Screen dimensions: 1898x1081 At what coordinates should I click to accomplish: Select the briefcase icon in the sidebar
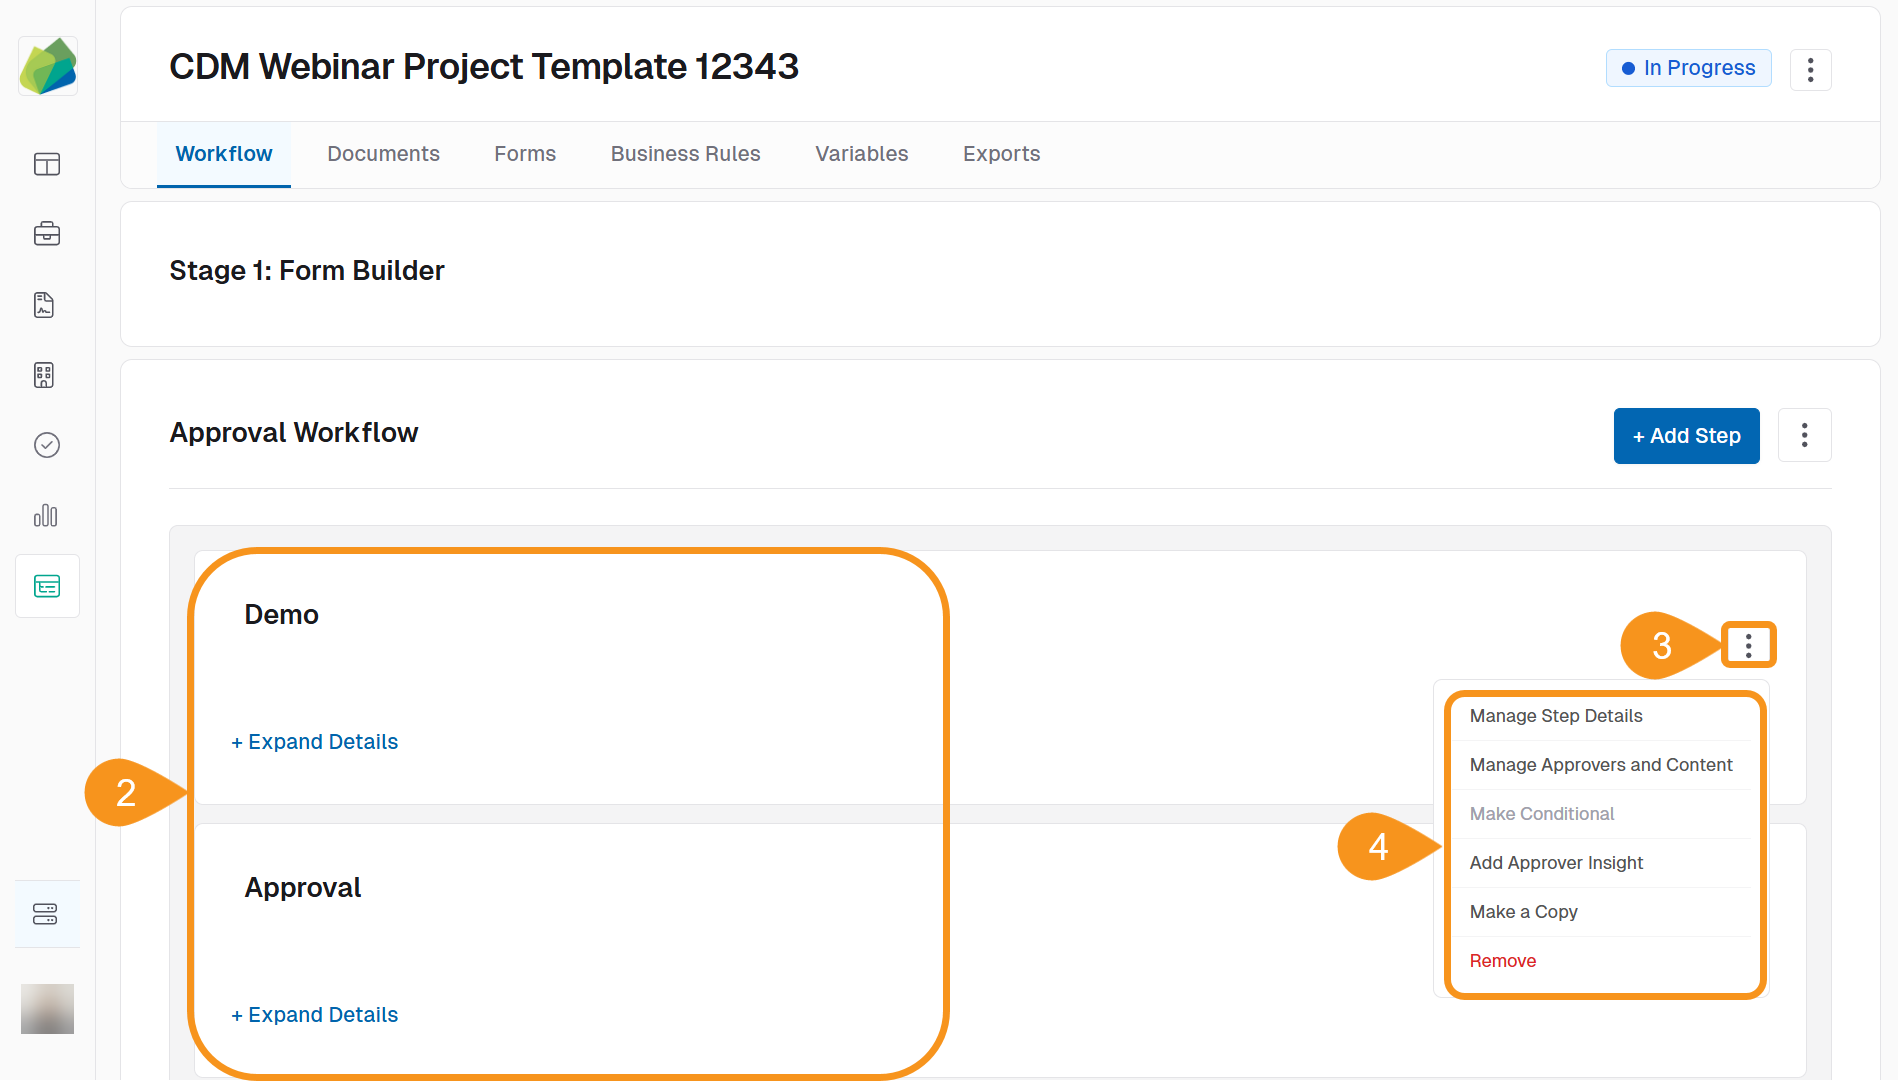[x=47, y=233]
